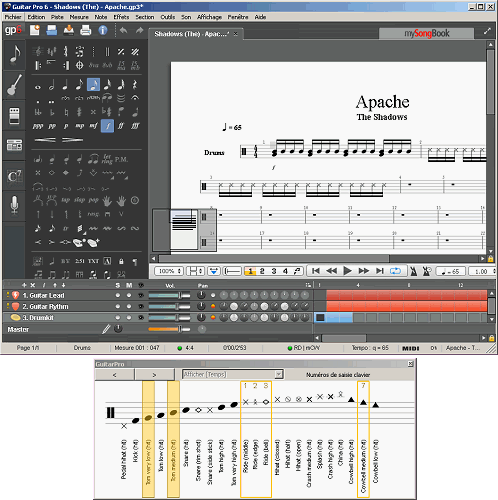
Task: Open the note edition panel (eighth-note sidebar icon)
Action: 14,55
